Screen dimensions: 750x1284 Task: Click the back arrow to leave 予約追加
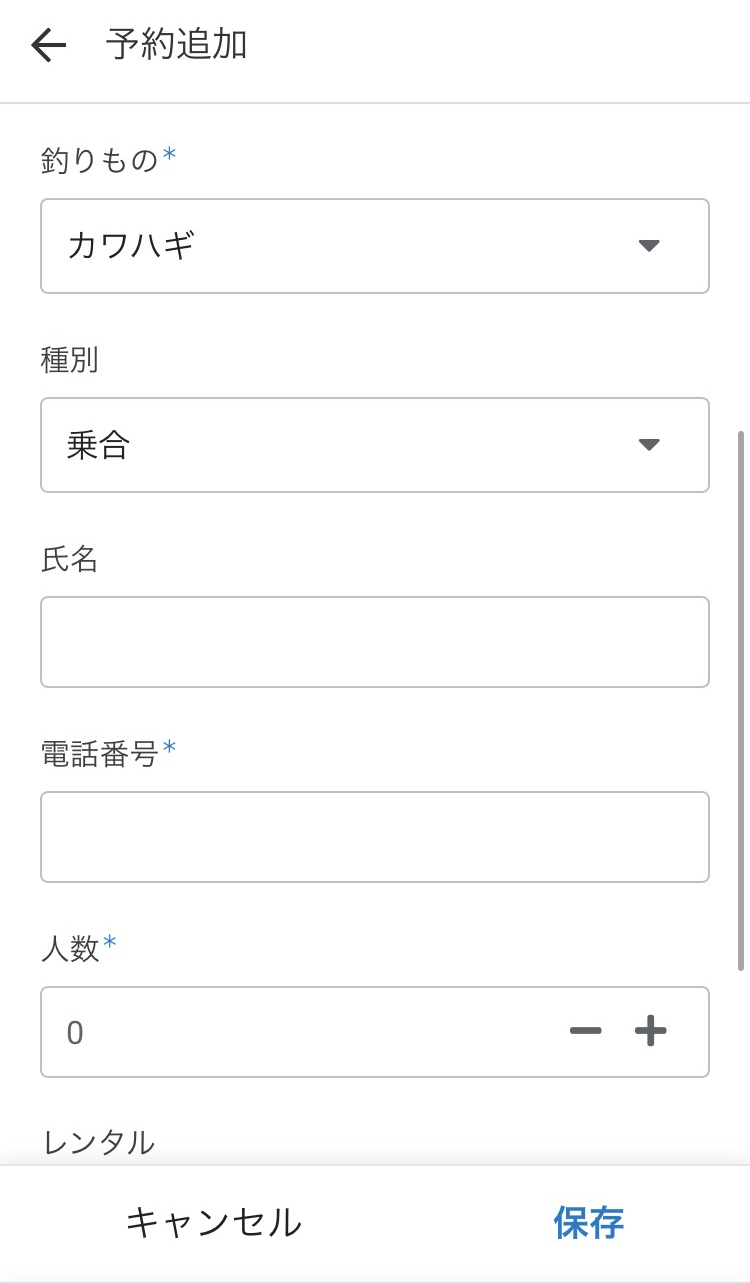47,44
